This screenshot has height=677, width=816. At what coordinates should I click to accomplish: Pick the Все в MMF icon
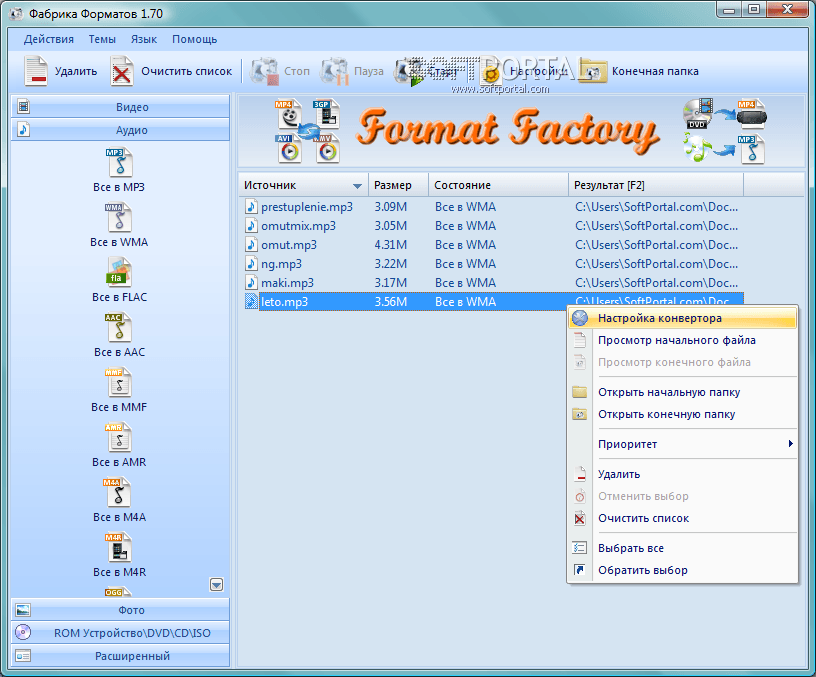pyautogui.click(x=119, y=382)
